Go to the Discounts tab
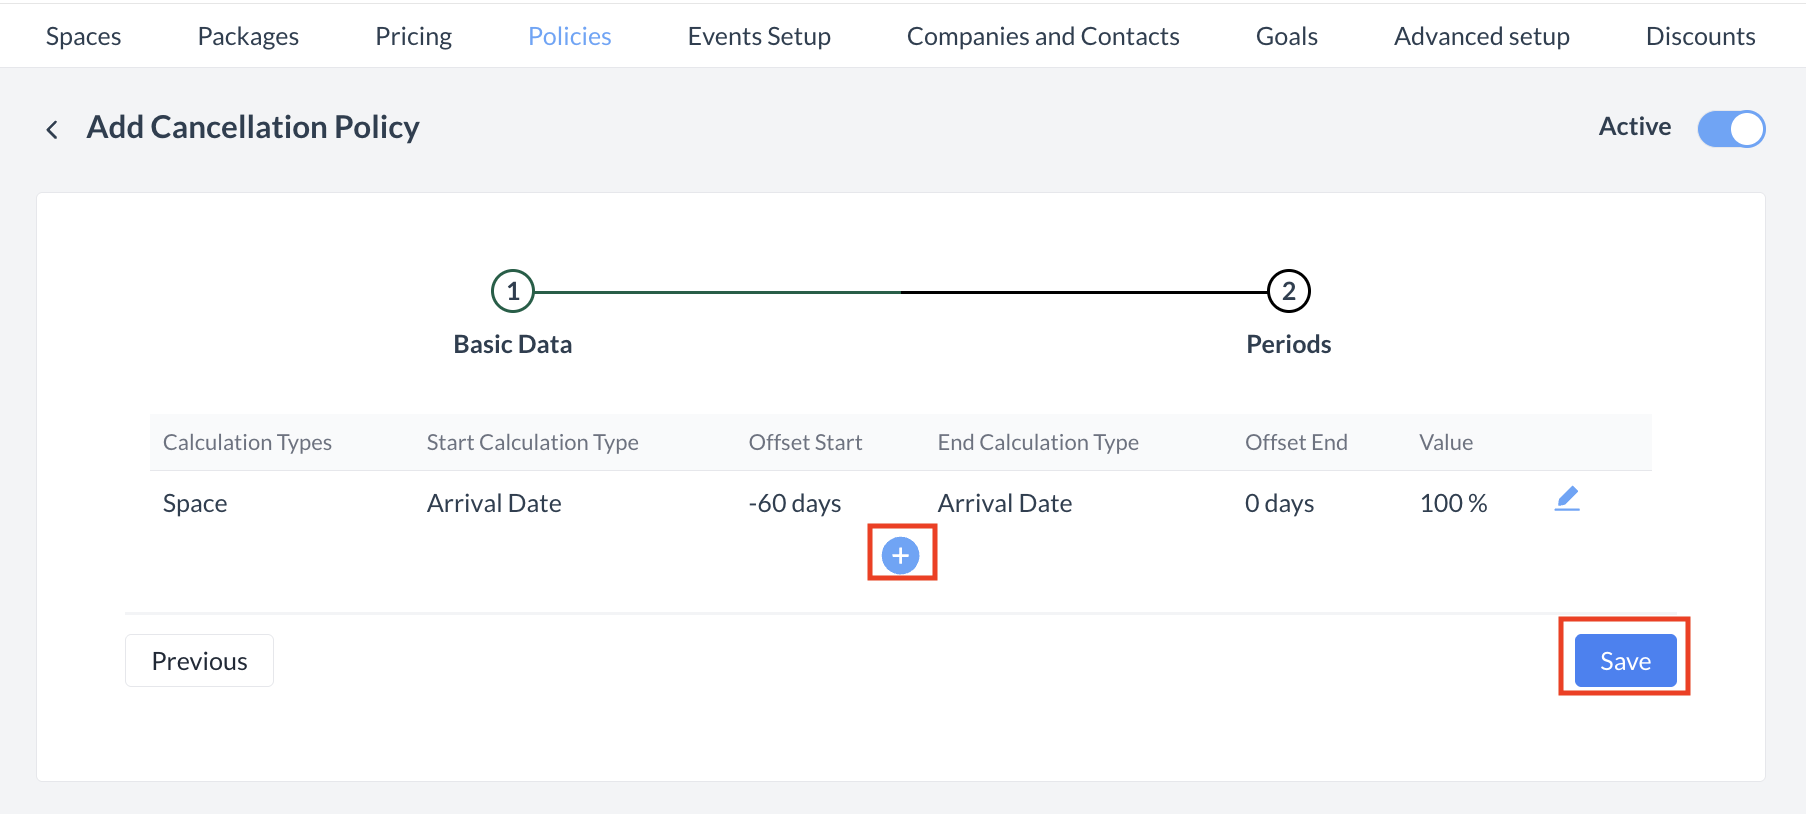Screen dimensions: 1806x814 (x=1700, y=37)
